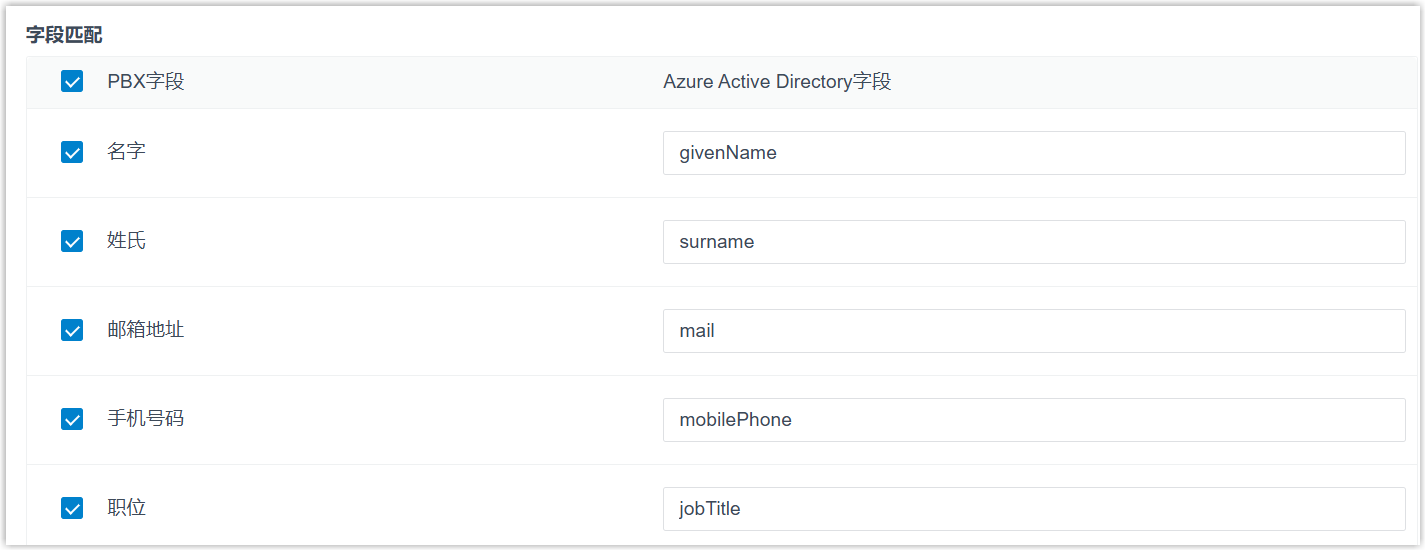1426x551 pixels.
Task: Click the givenName input field
Action: (x=1033, y=153)
